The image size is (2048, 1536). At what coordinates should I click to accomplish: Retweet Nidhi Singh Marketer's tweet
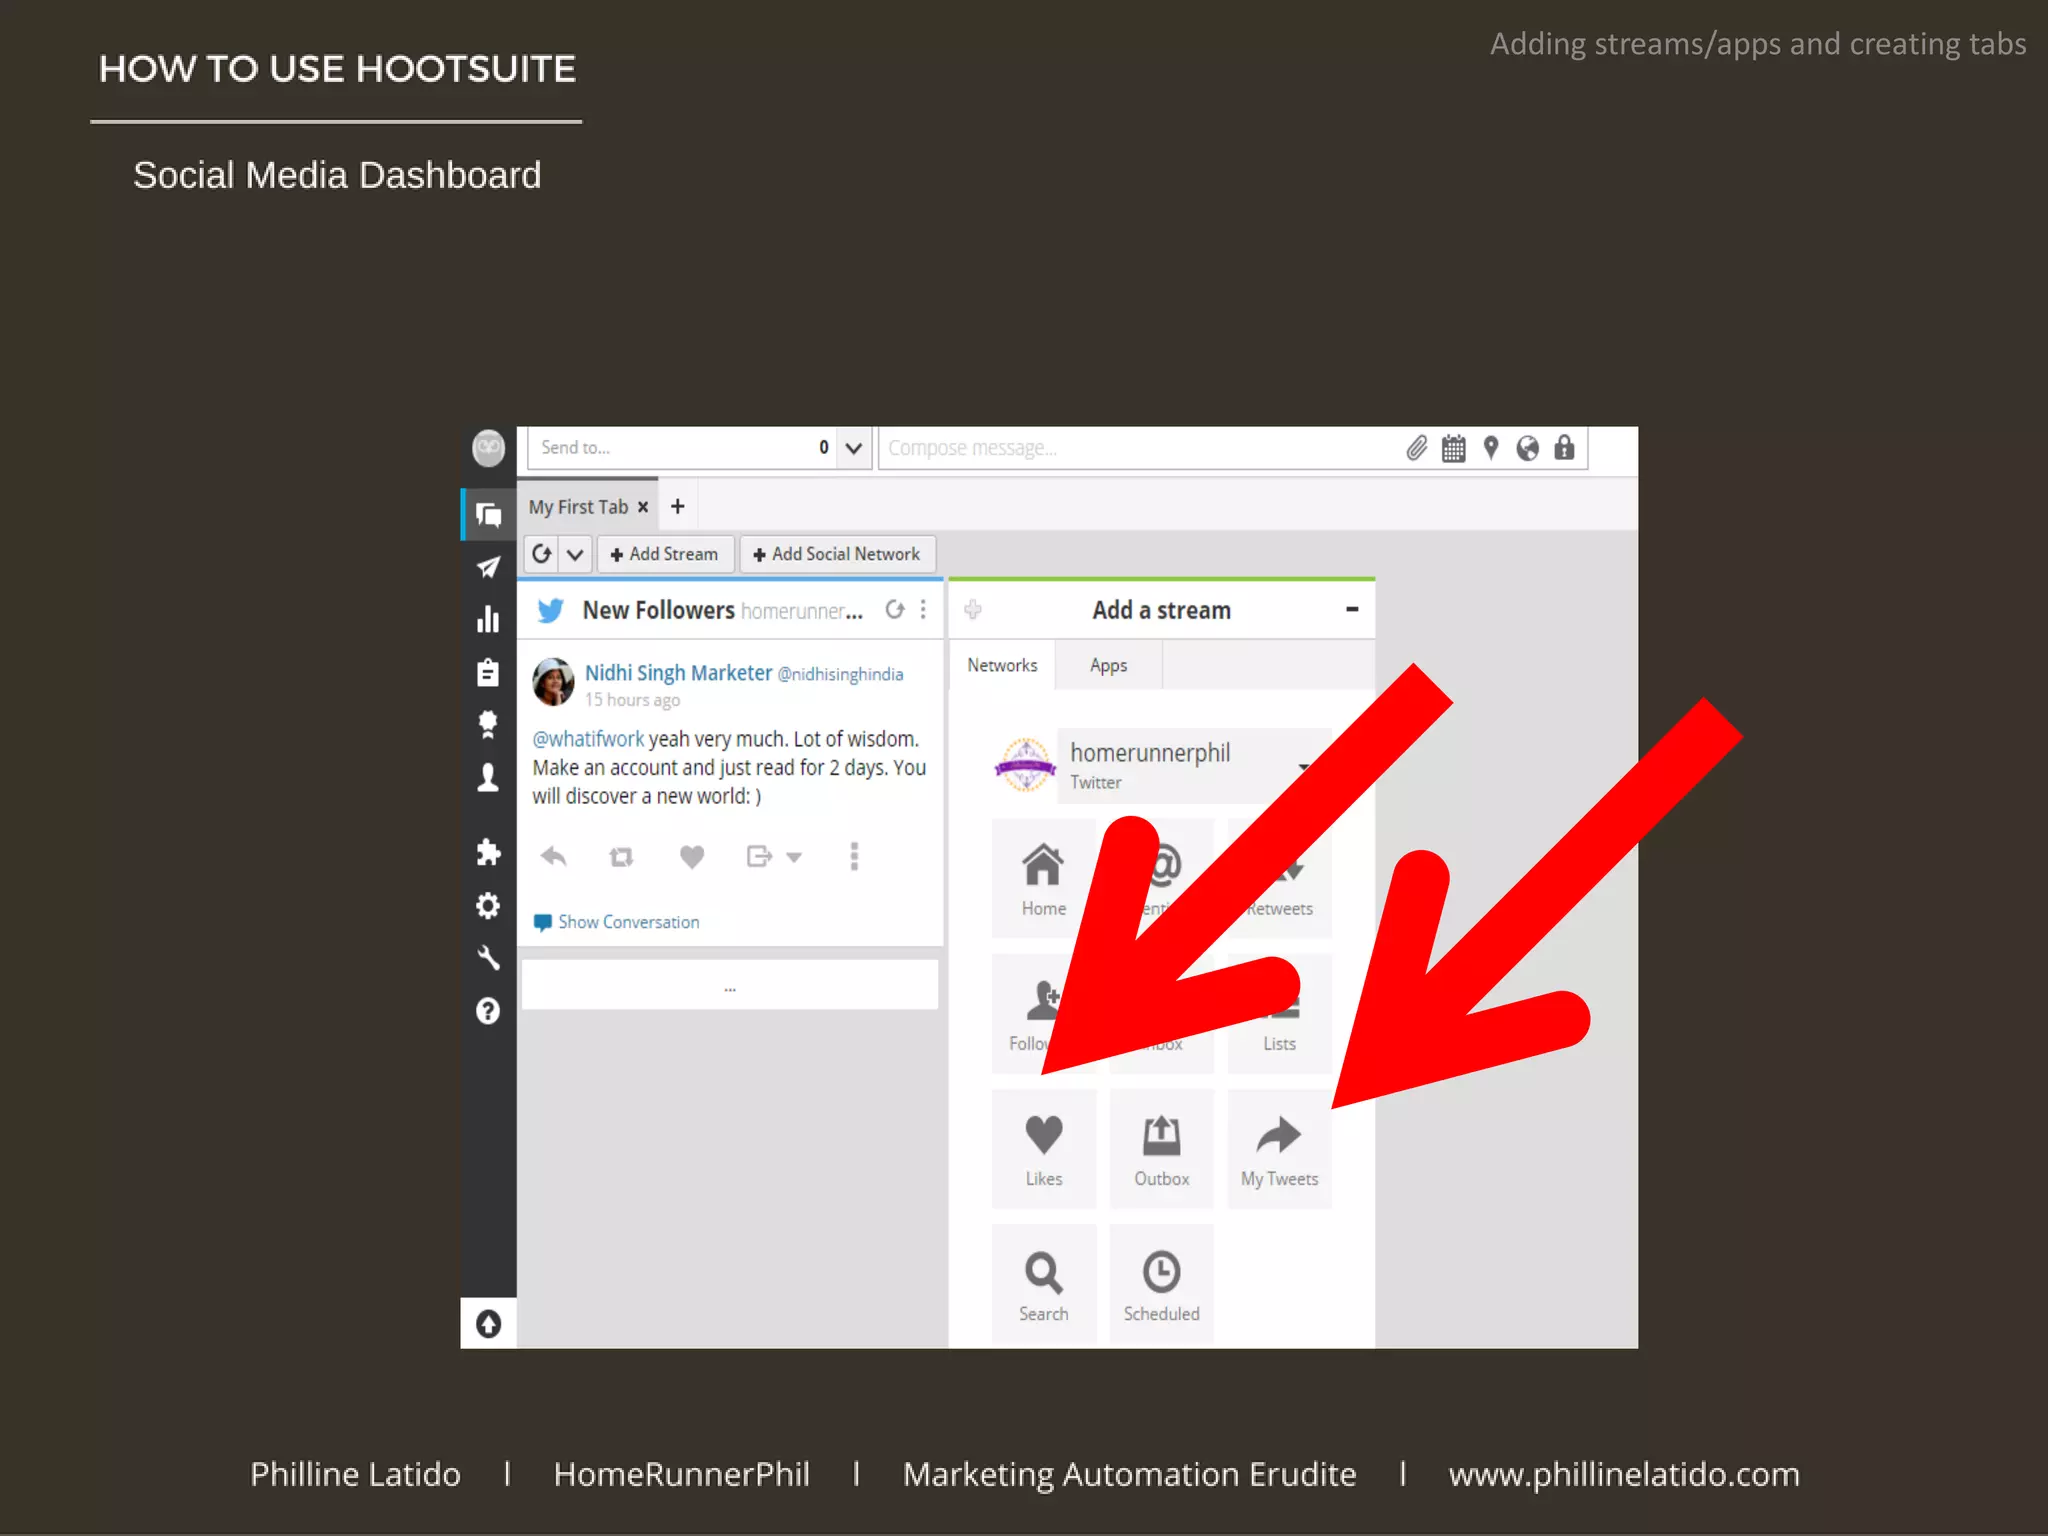coord(621,856)
